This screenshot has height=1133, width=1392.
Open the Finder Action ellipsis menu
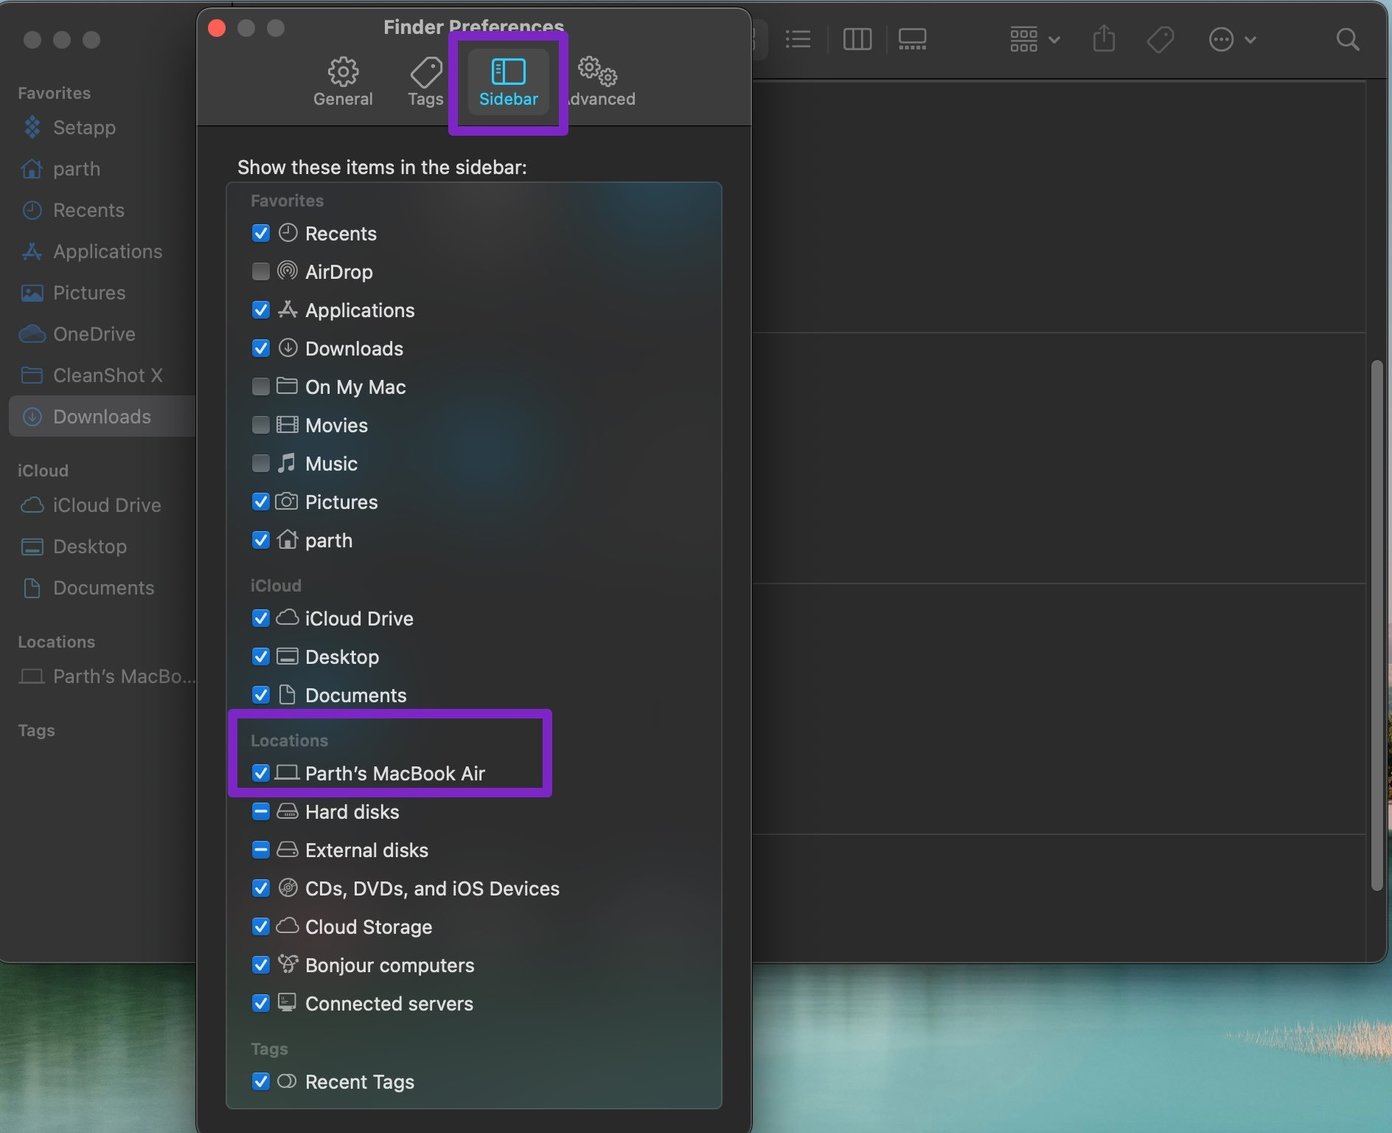click(1232, 39)
